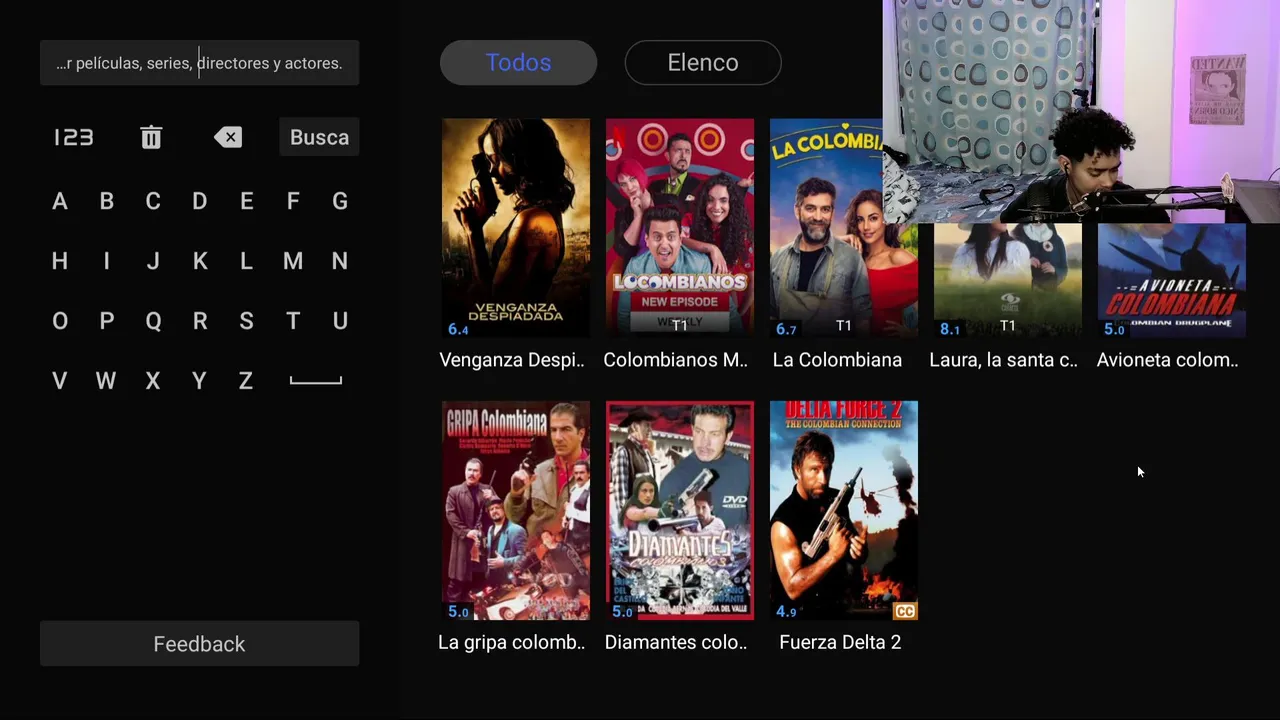Select letter N on keyboard
The height and width of the screenshot is (720, 1280).
click(x=340, y=261)
